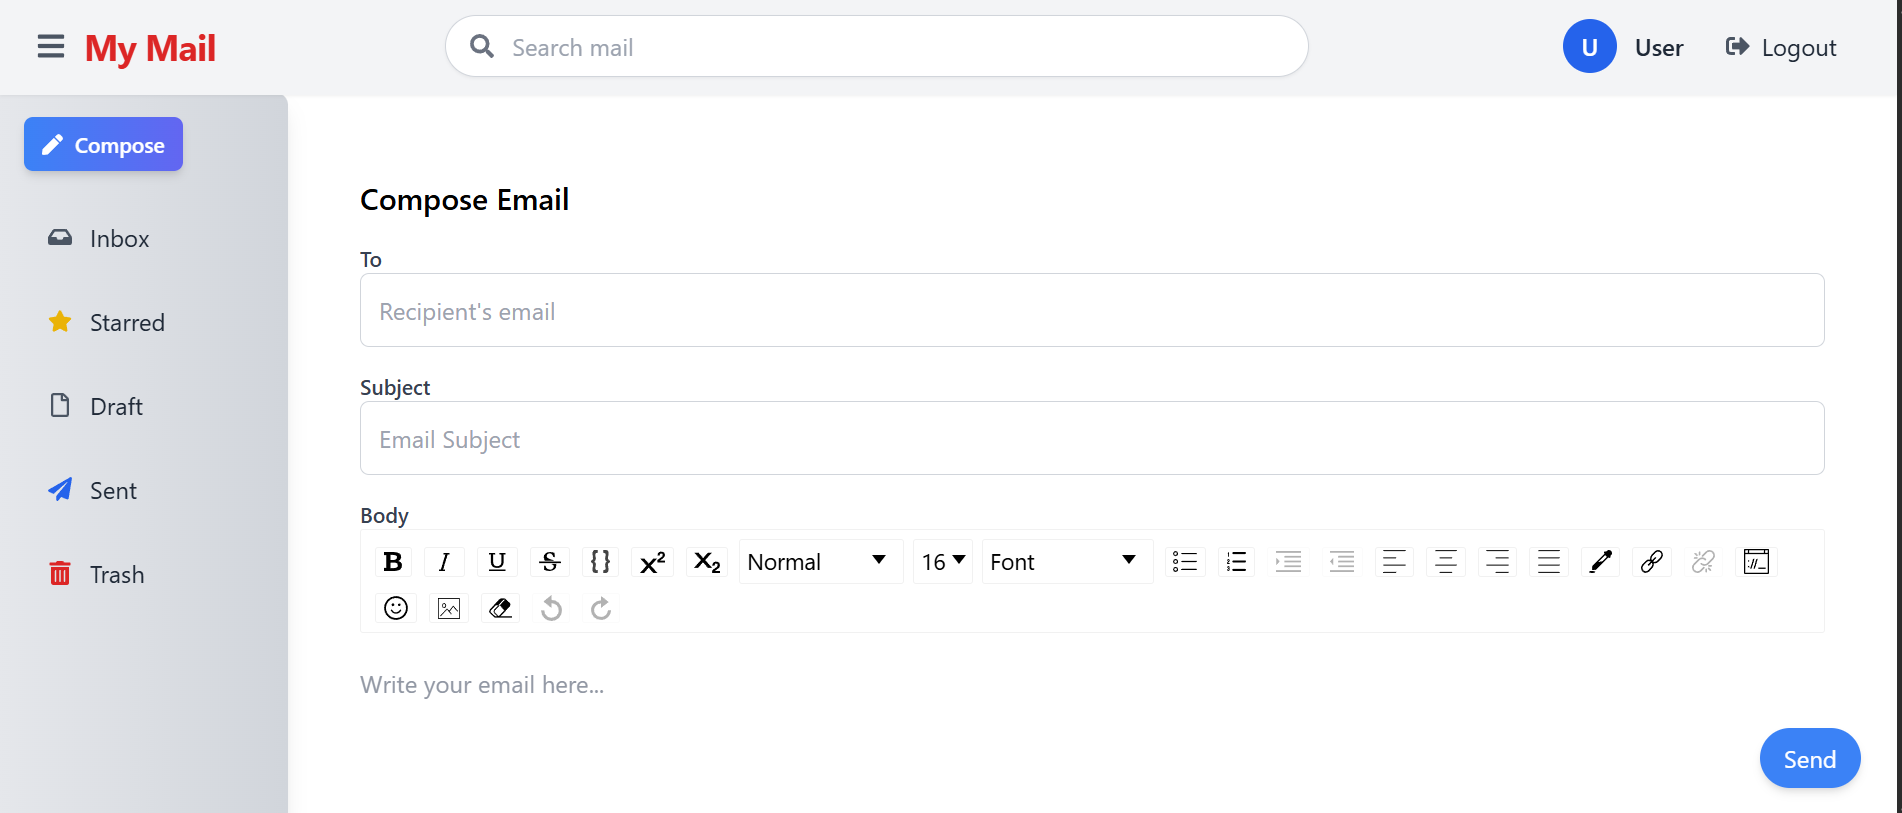Viewport: 1902px width, 813px height.
Task: Open the hamburger menu icon
Action: [x=51, y=47]
